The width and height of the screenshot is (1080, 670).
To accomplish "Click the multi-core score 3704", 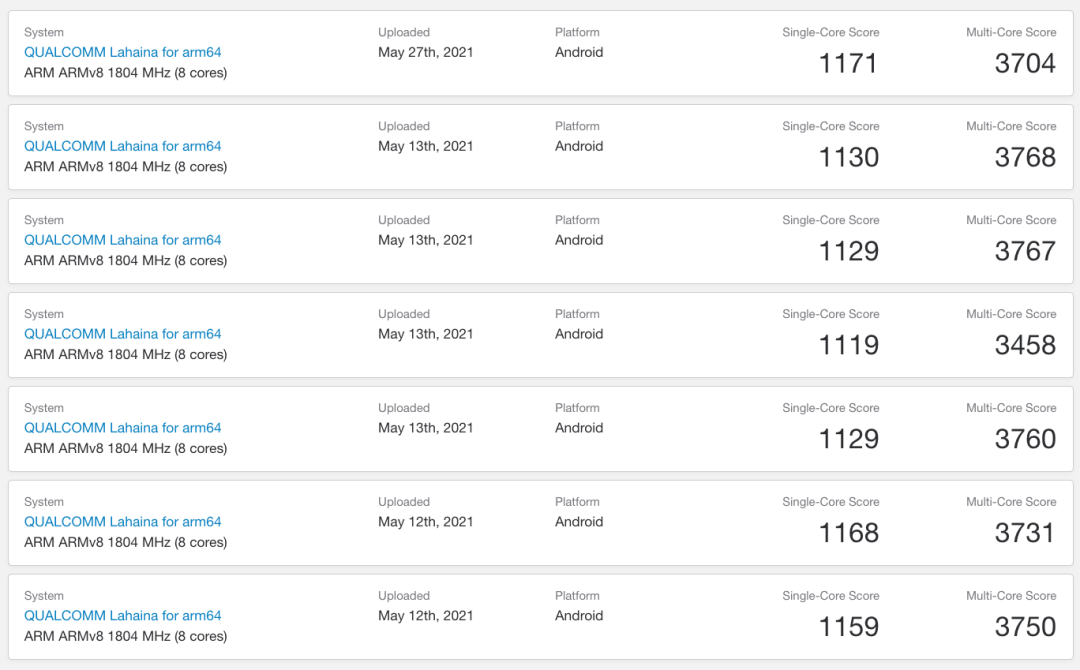I will tap(1025, 63).
